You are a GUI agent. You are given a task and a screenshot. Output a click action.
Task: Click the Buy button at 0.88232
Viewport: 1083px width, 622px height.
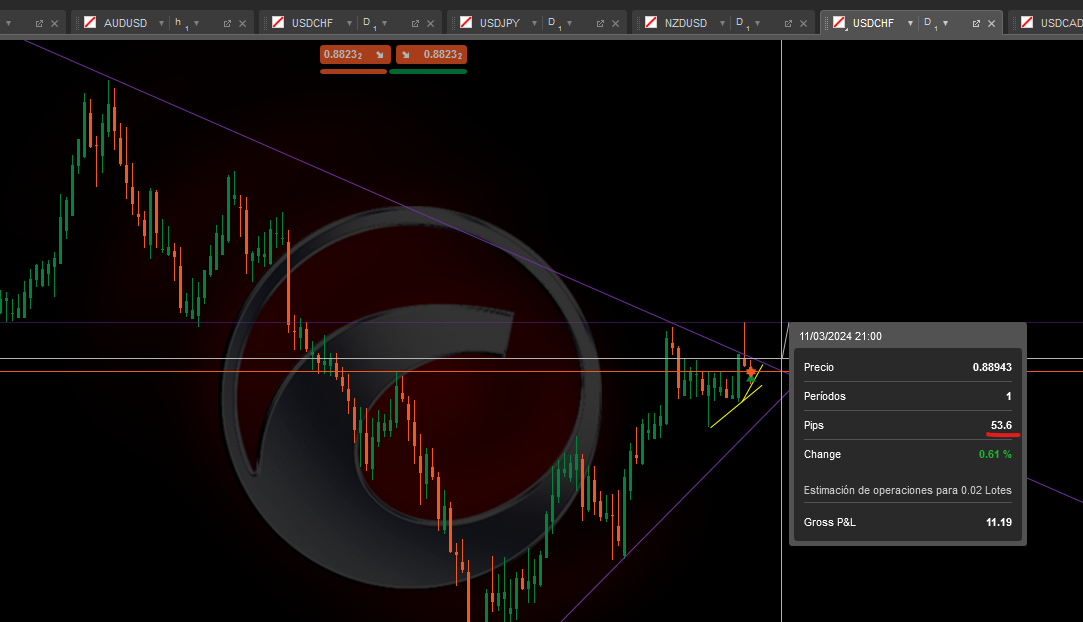[x=431, y=55]
